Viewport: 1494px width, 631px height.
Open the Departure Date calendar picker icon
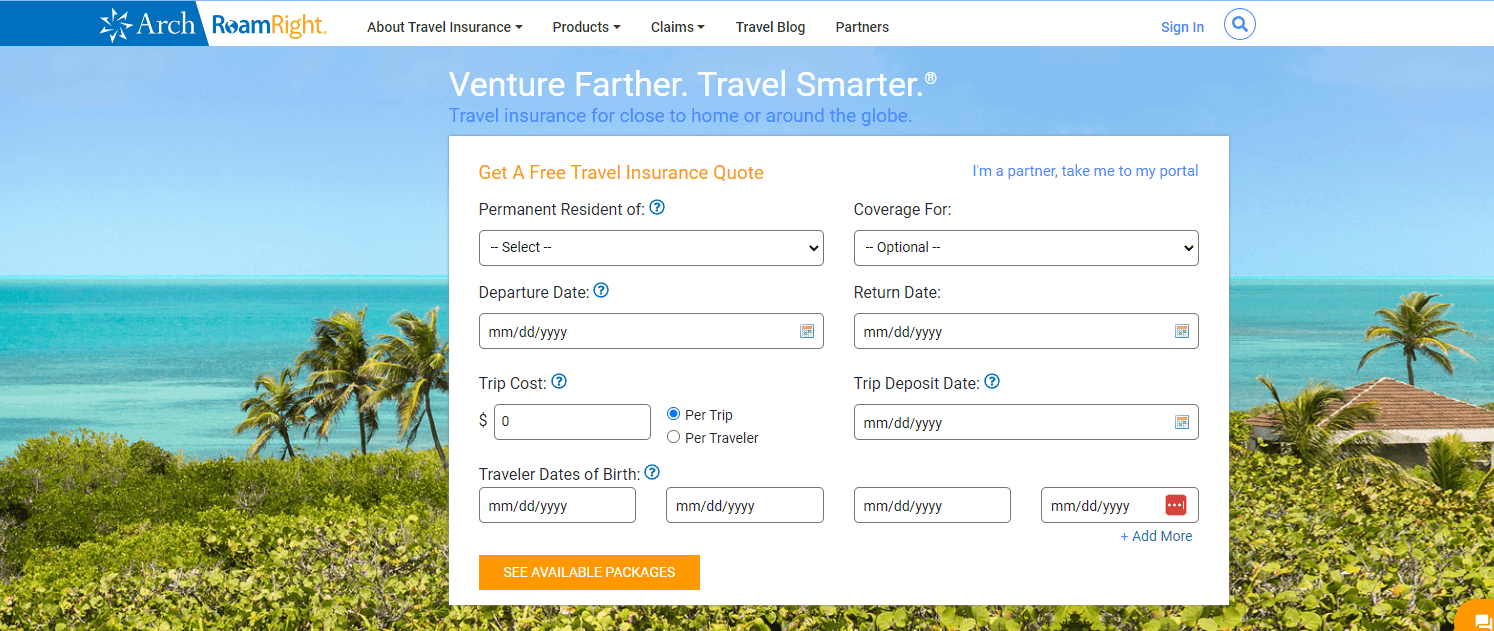[x=807, y=331]
